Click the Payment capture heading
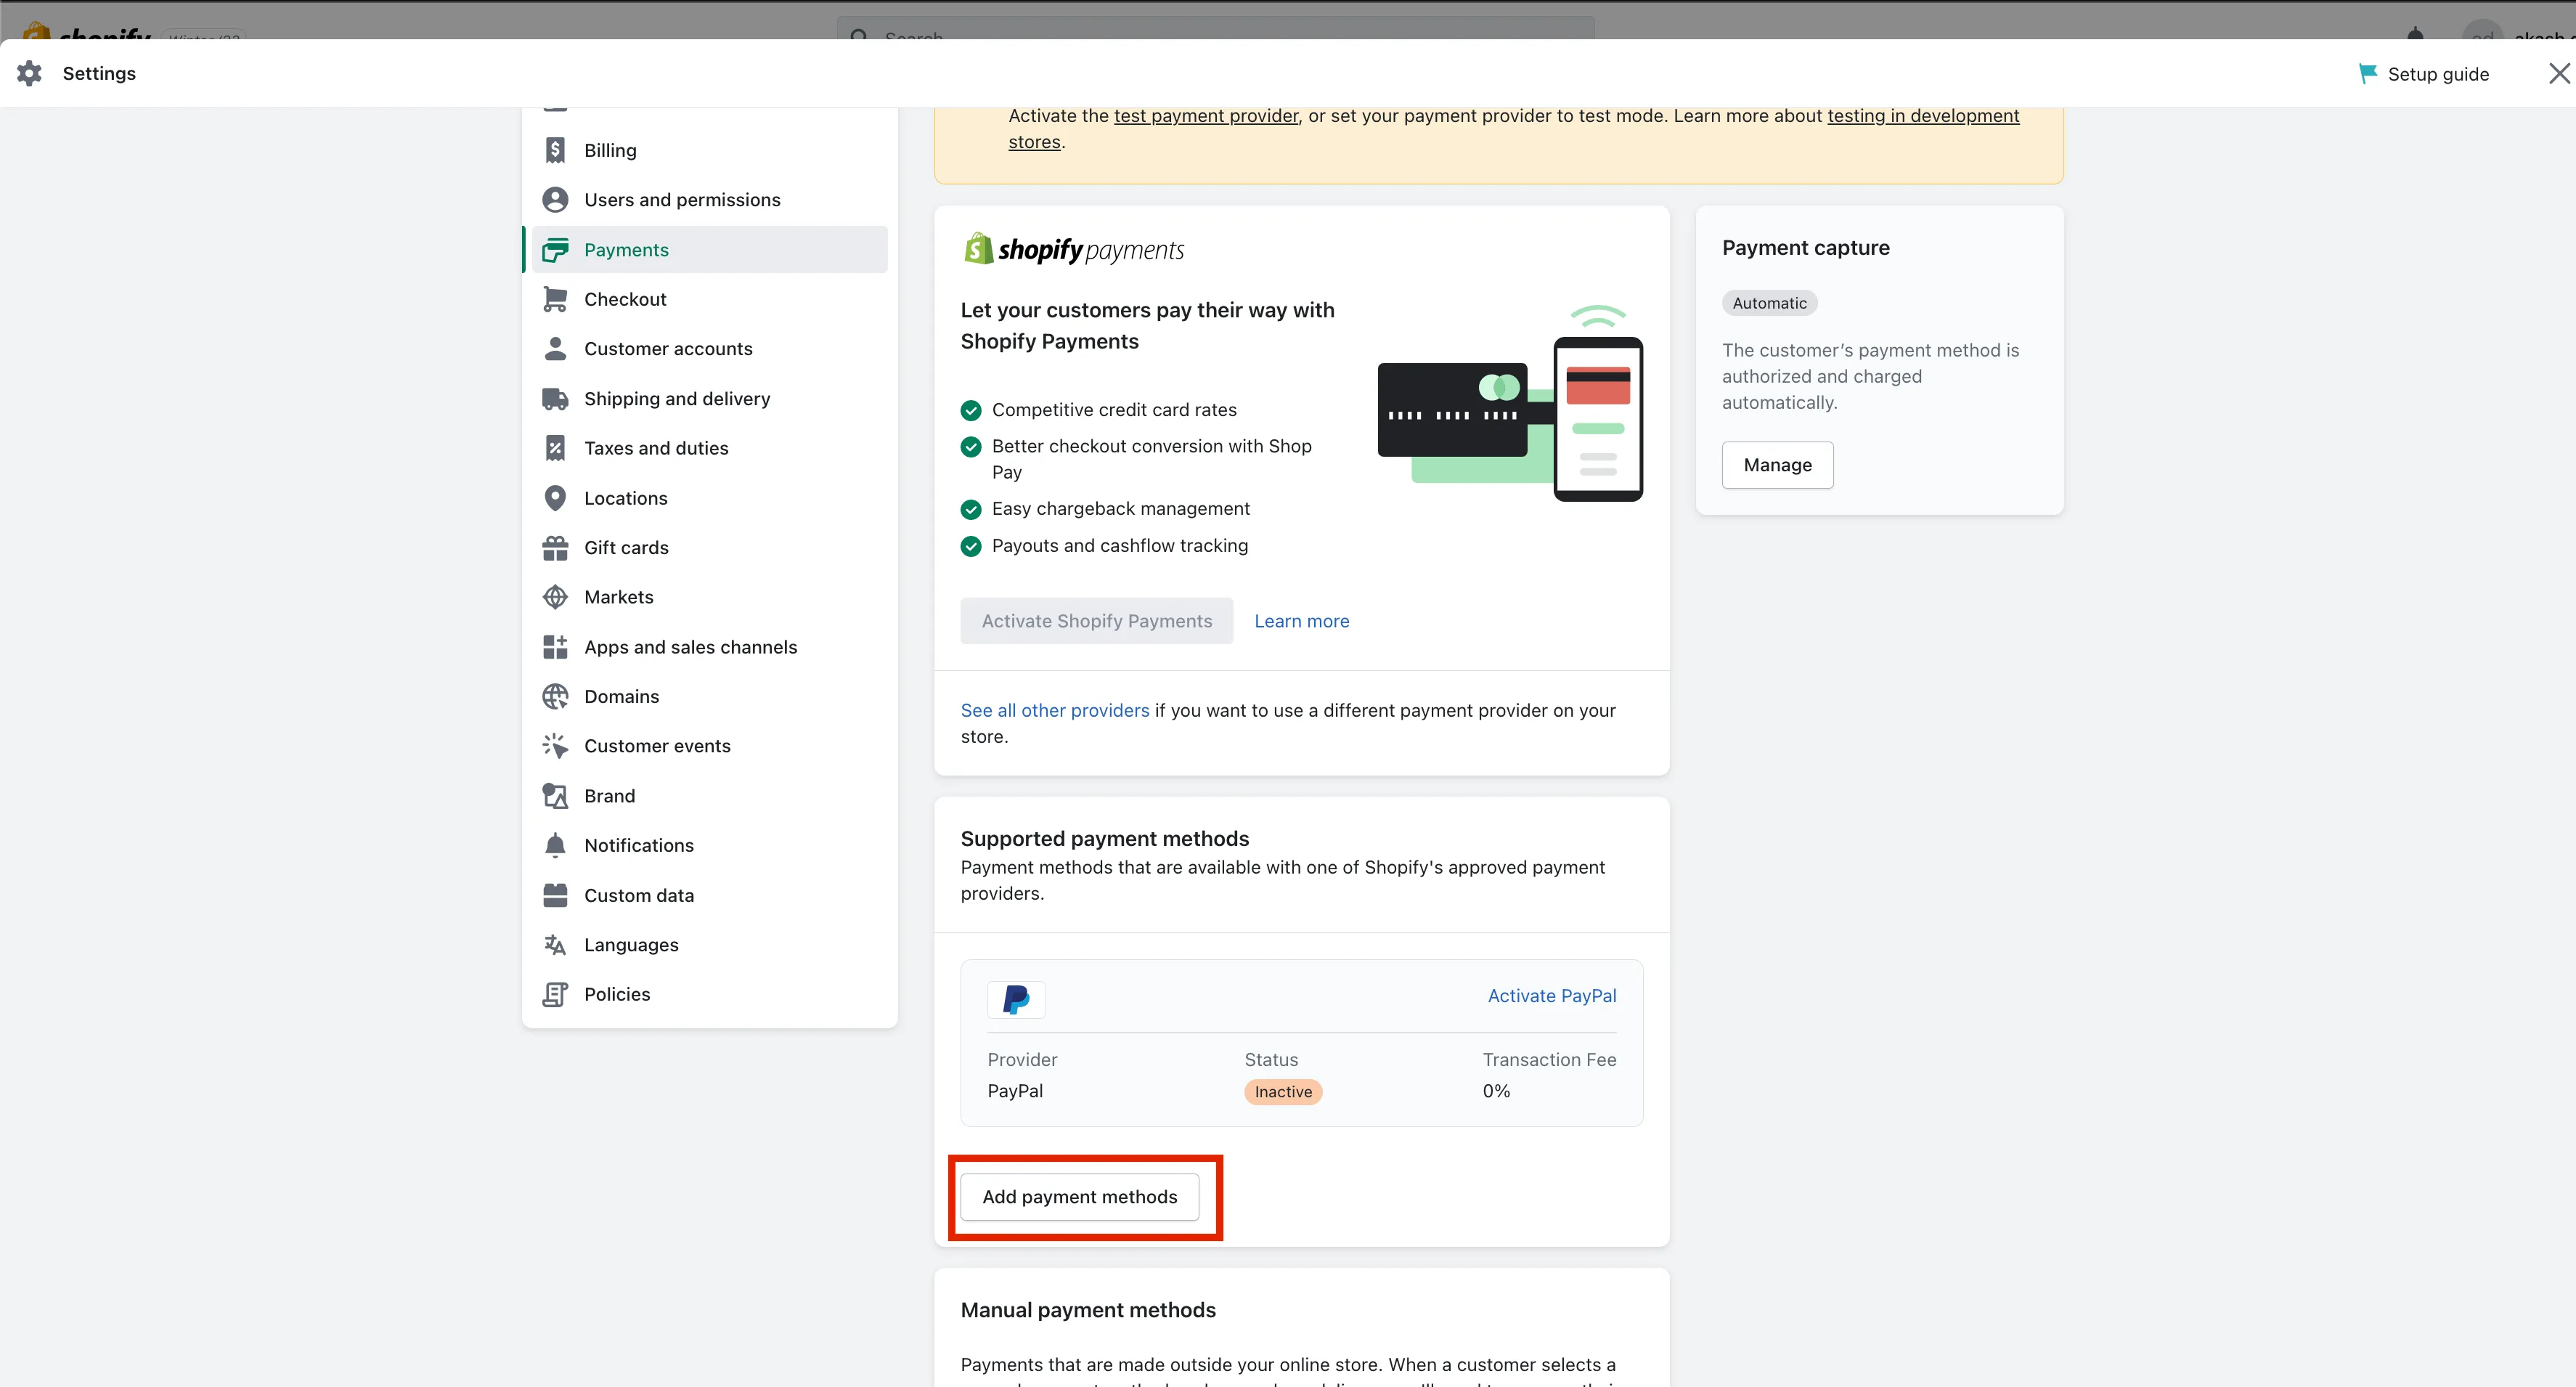This screenshot has width=2576, height=1387. [1805, 248]
